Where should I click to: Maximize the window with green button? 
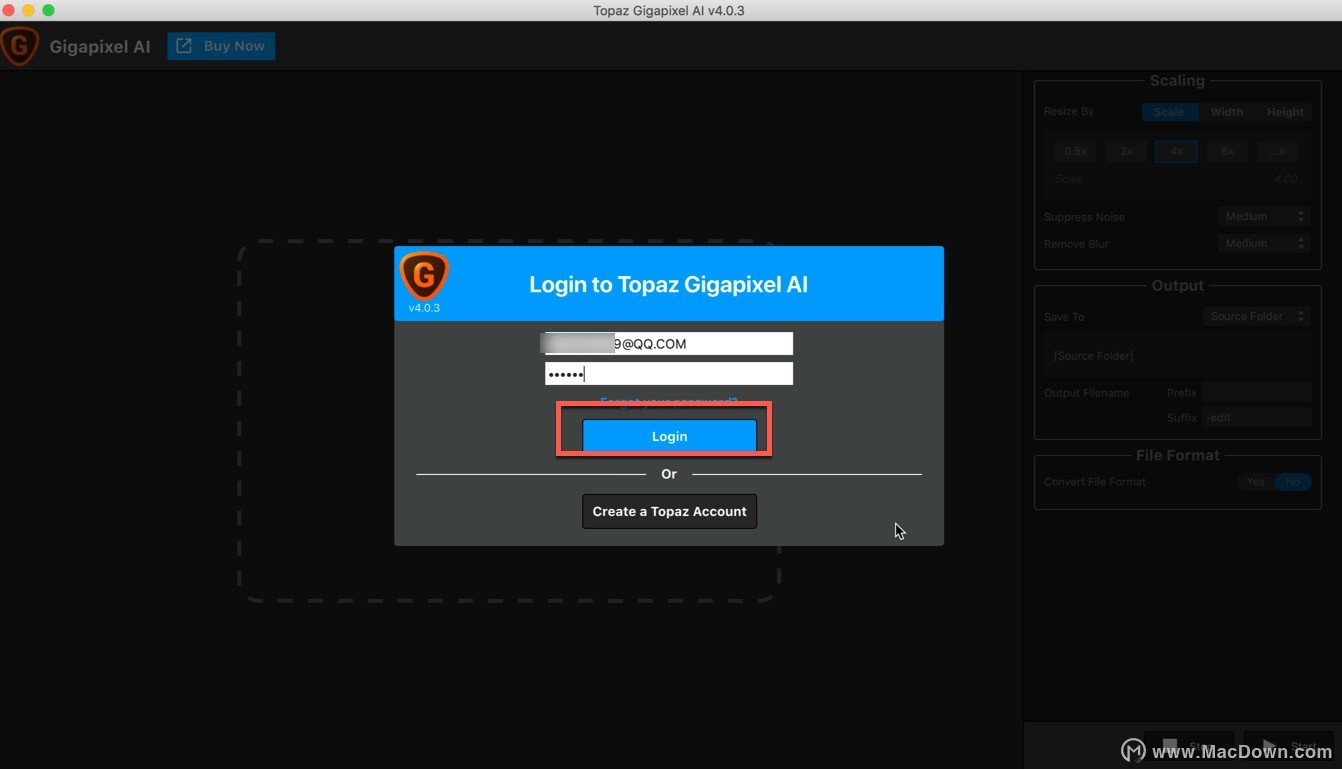48,10
